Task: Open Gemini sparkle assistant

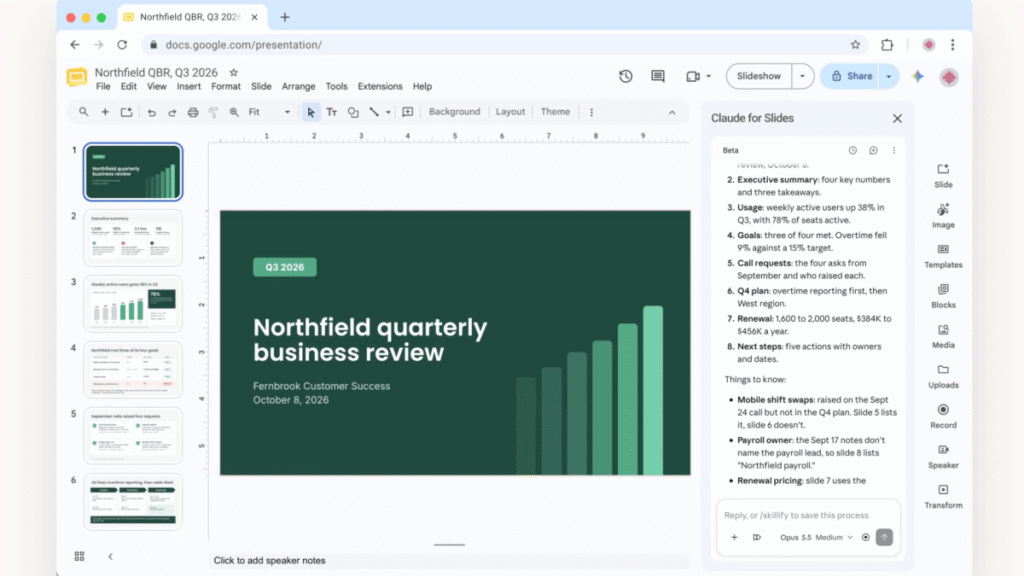Action: click(x=918, y=76)
